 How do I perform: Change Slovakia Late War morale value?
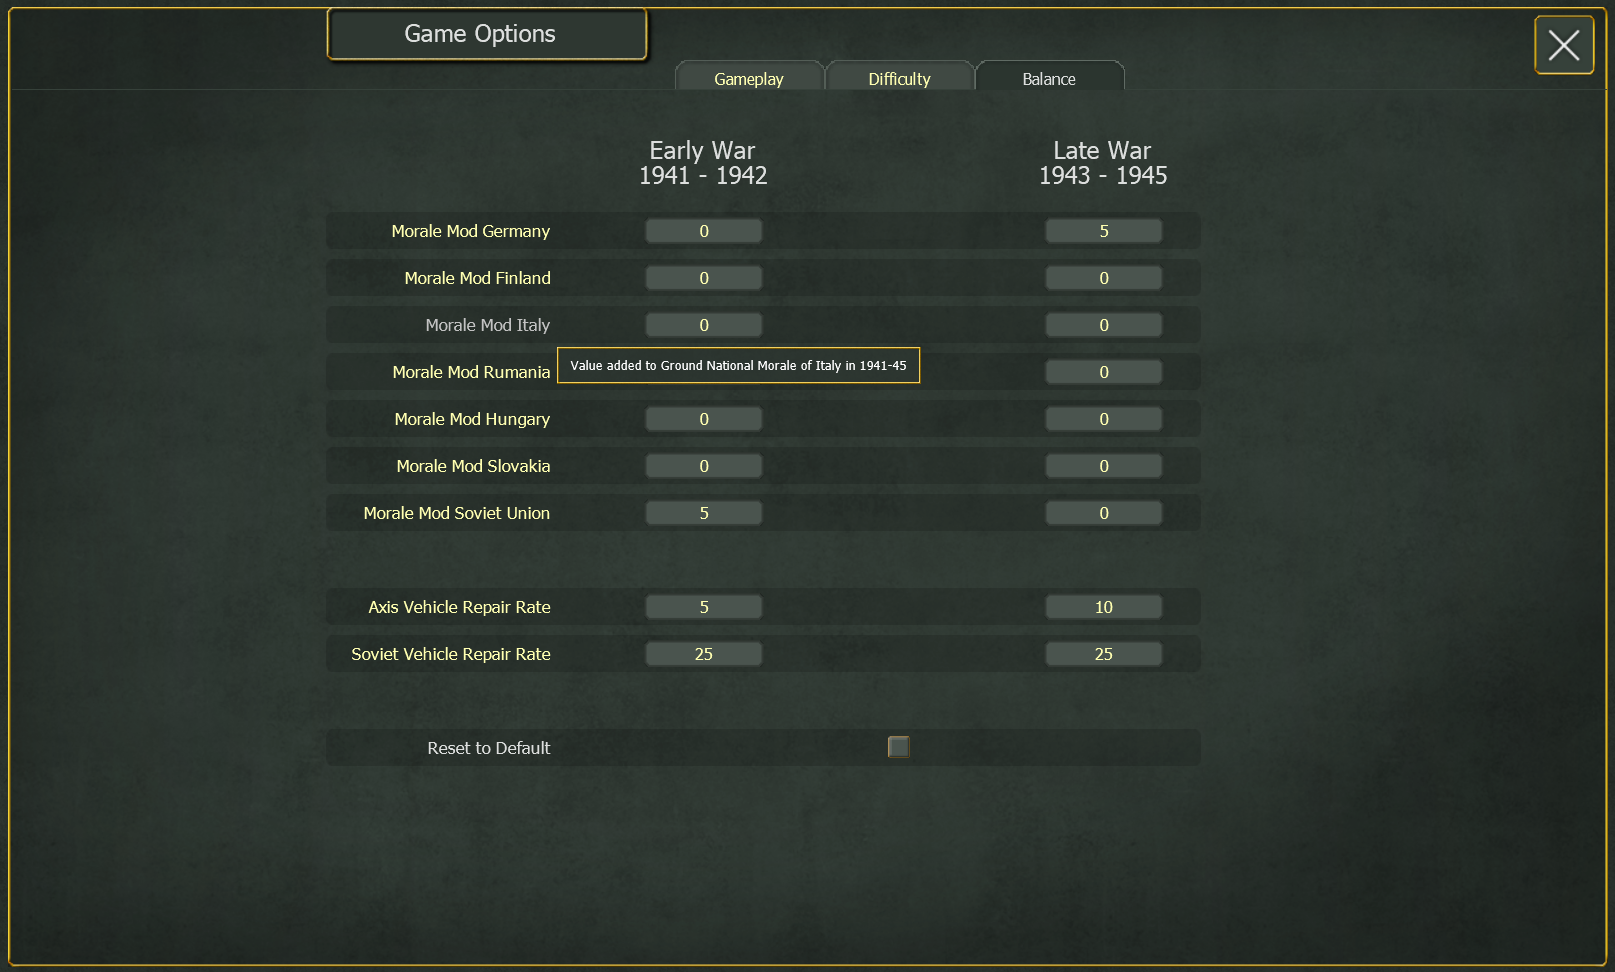1103,466
